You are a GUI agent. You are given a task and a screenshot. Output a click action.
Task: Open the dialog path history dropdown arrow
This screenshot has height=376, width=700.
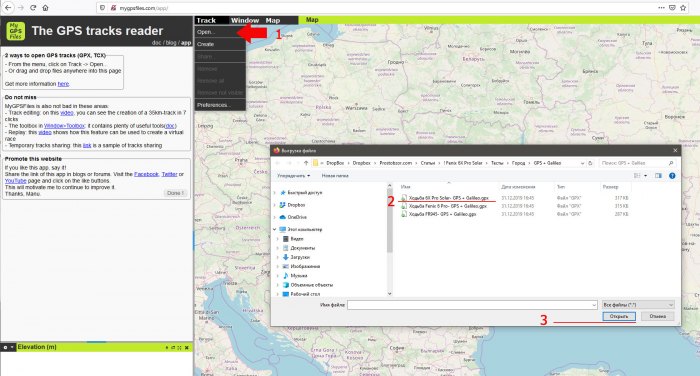582,163
